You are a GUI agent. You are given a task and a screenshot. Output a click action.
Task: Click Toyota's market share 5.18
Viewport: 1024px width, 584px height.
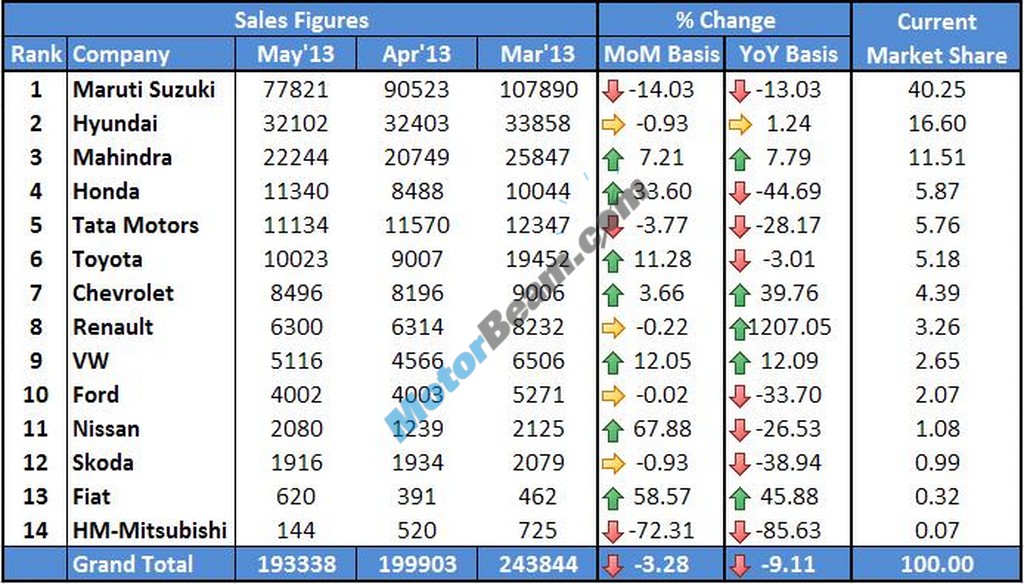click(x=936, y=259)
